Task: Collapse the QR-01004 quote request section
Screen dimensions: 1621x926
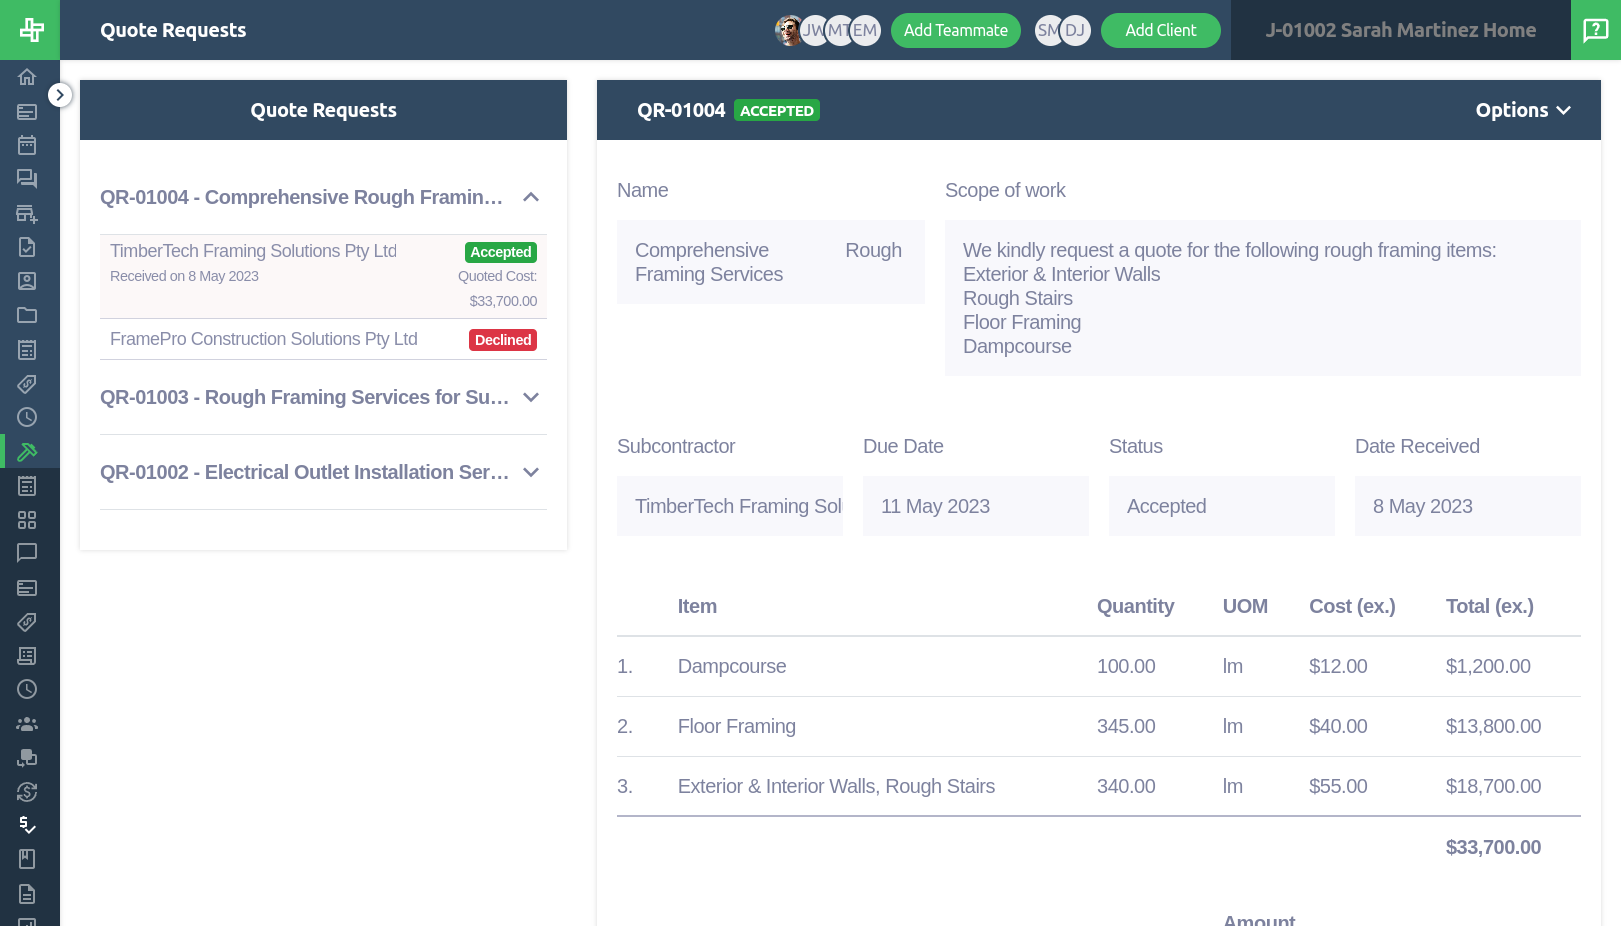Action: coord(531,197)
